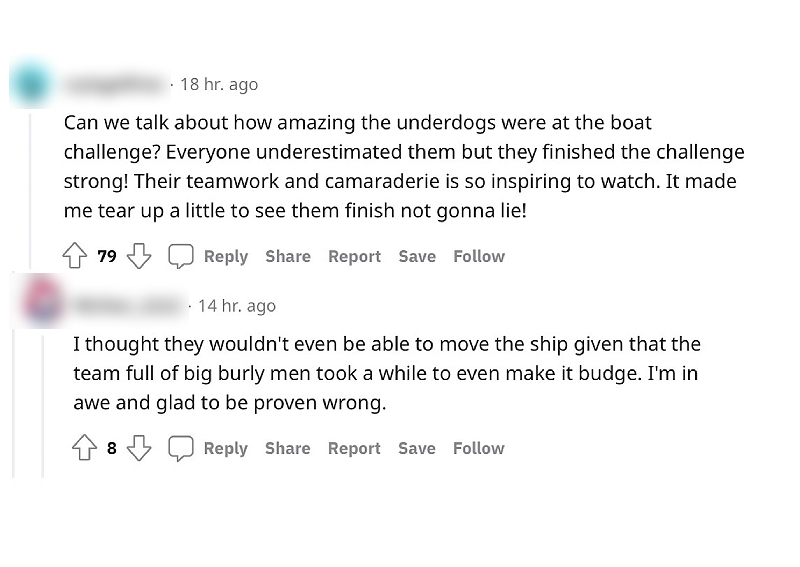Report the comment posted 14 hr. ago
Image resolution: width=800 pixels, height=567 pixels.
pyautogui.click(x=354, y=449)
